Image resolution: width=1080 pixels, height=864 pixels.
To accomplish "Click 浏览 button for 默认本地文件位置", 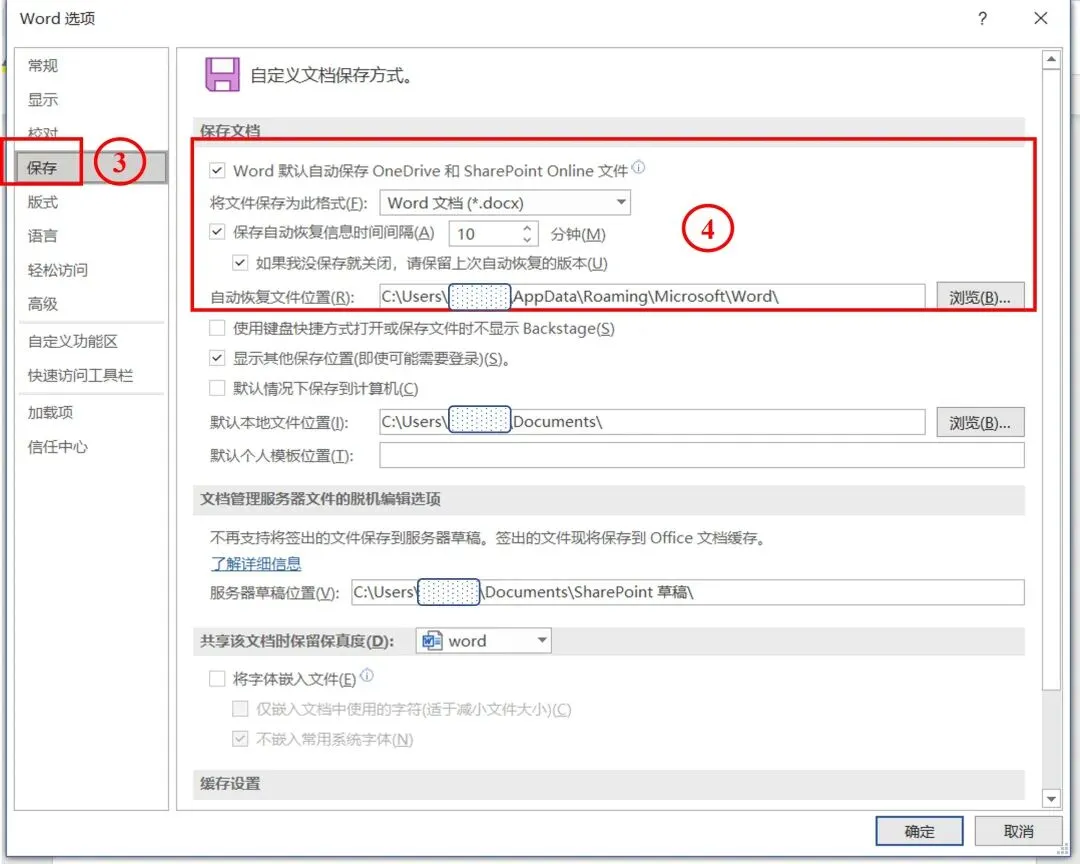I will pyautogui.click(x=980, y=422).
